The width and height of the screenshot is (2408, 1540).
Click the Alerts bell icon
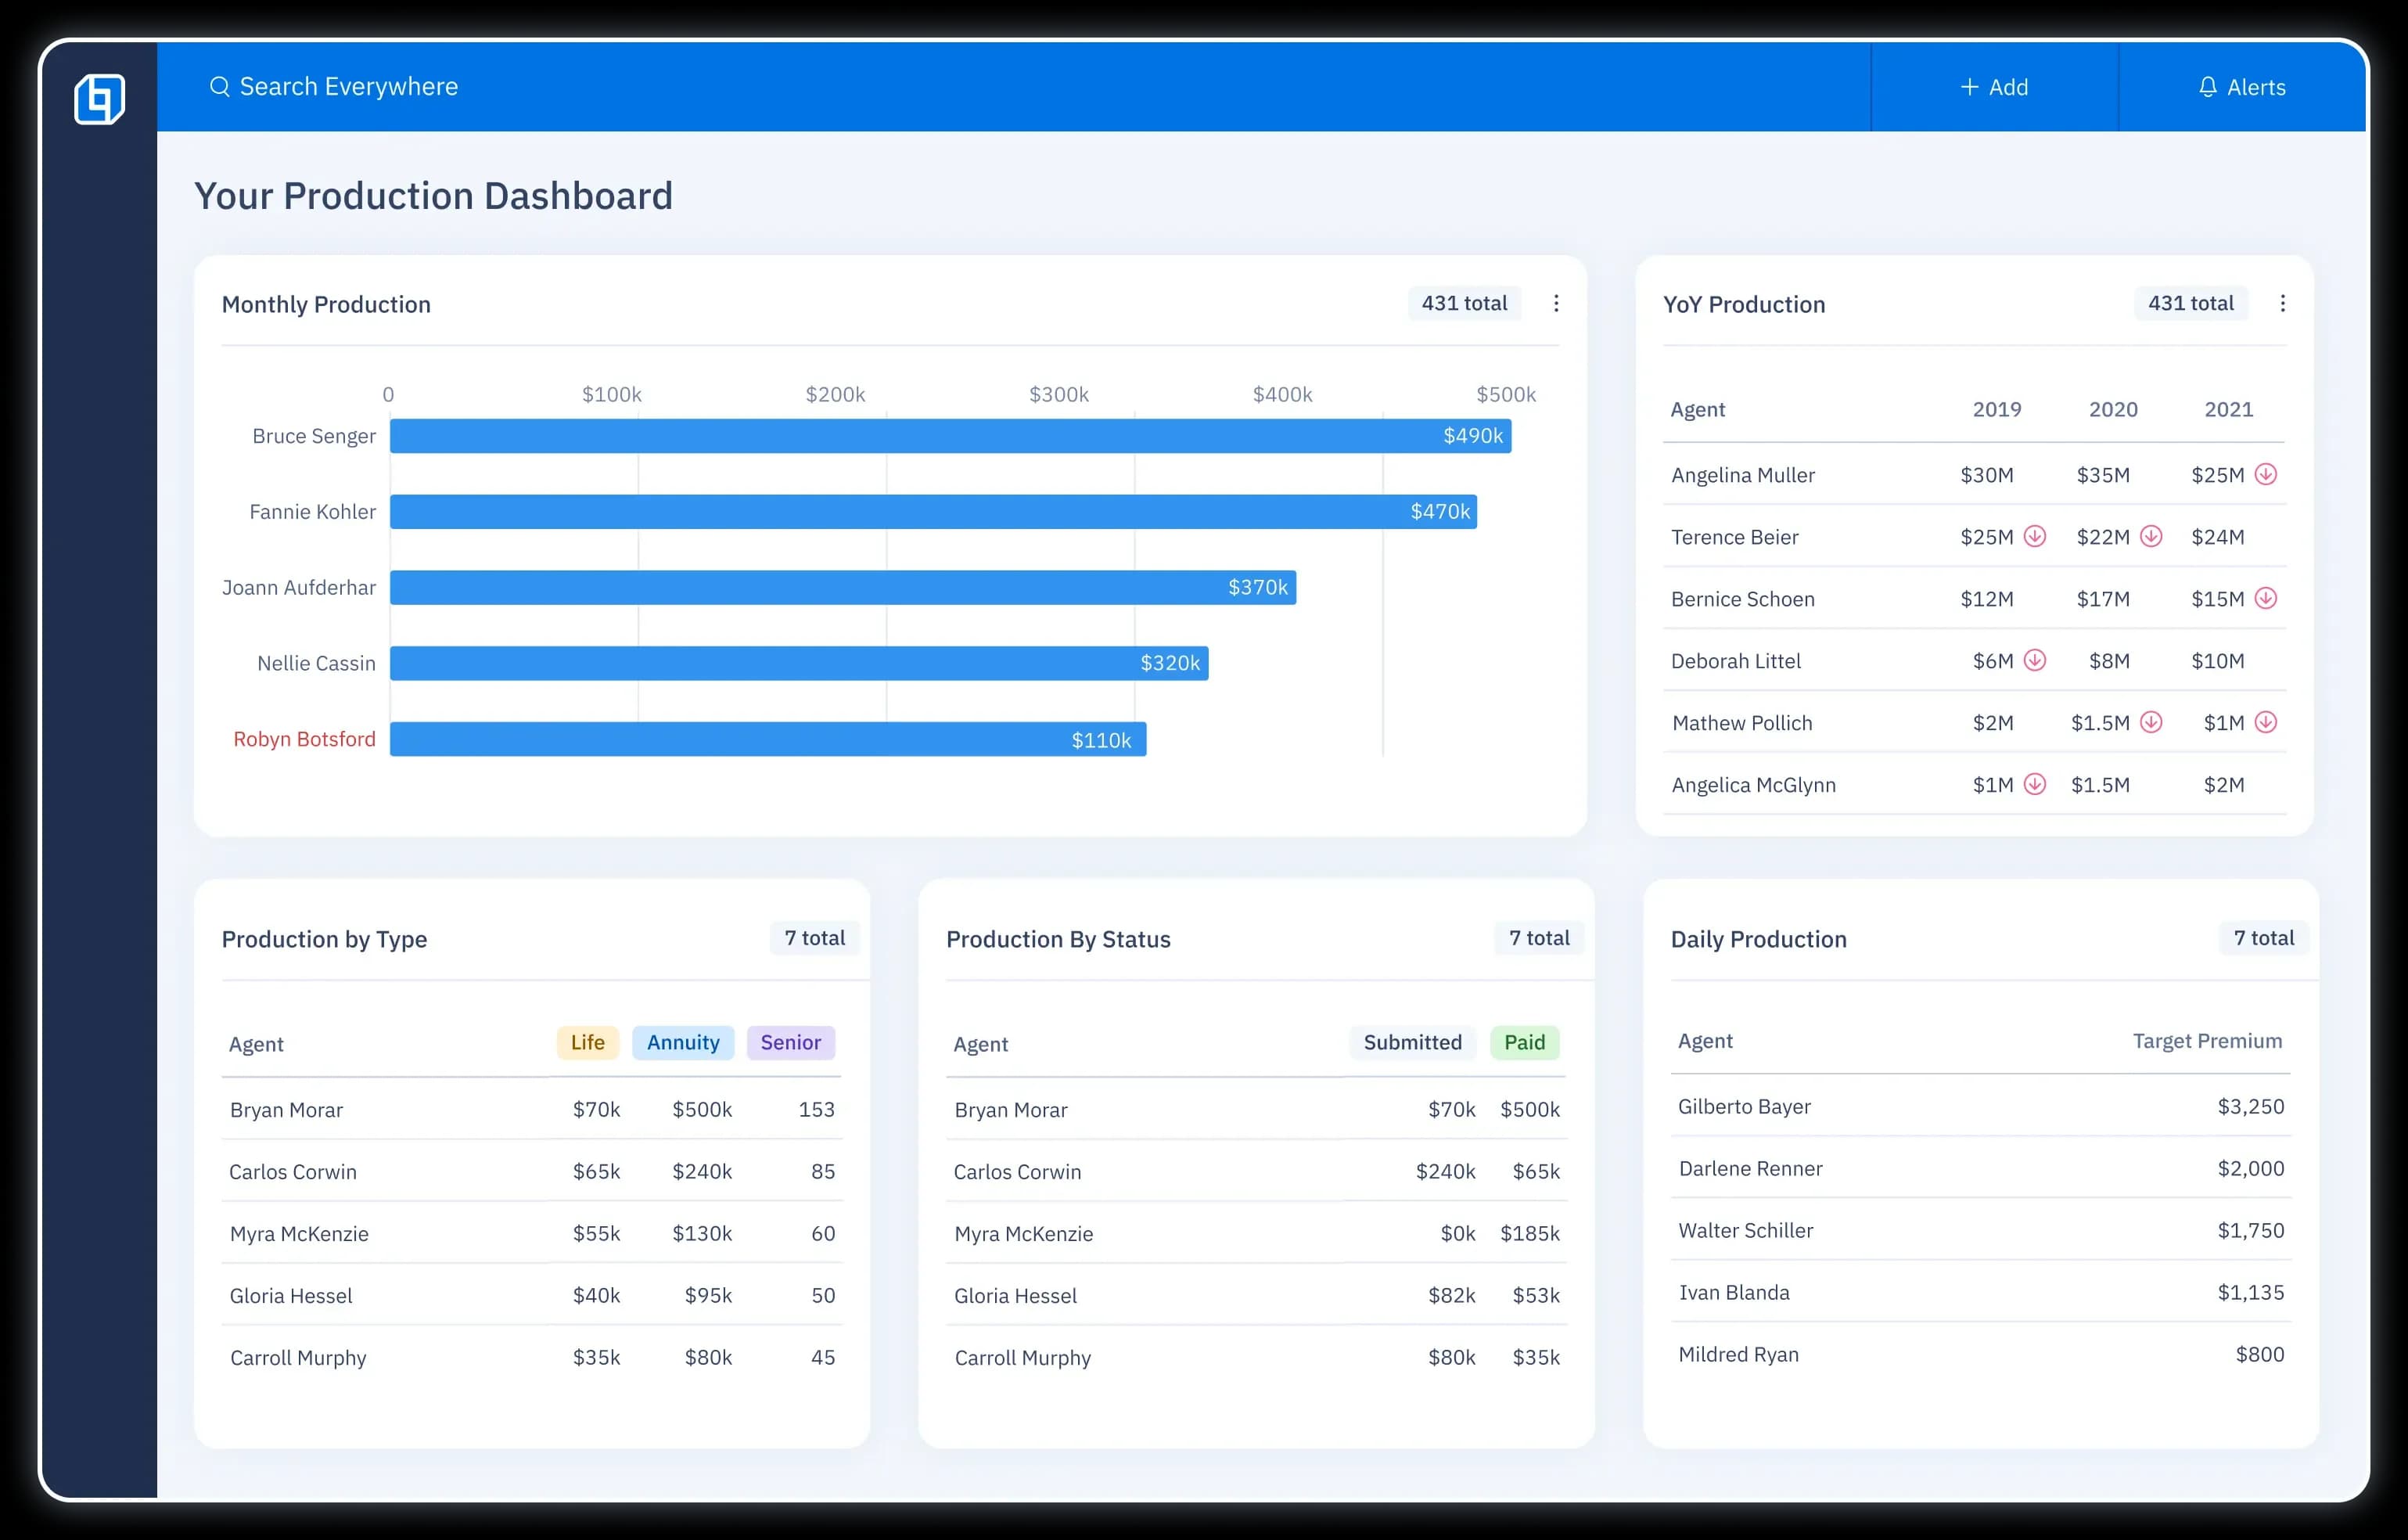click(x=2207, y=86)
